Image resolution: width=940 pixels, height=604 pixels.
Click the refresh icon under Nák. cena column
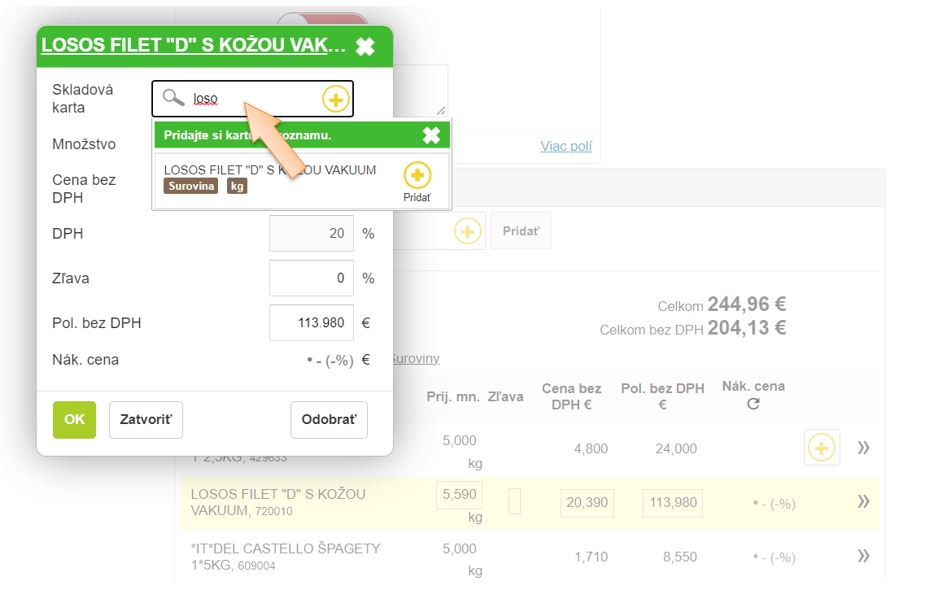click(x=753, y=404)
